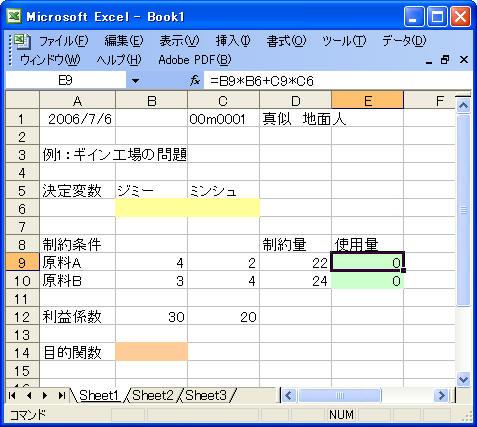
Task: Go to first sheet tab arrow
Action: pyautogui.click(x=13, y=396)
